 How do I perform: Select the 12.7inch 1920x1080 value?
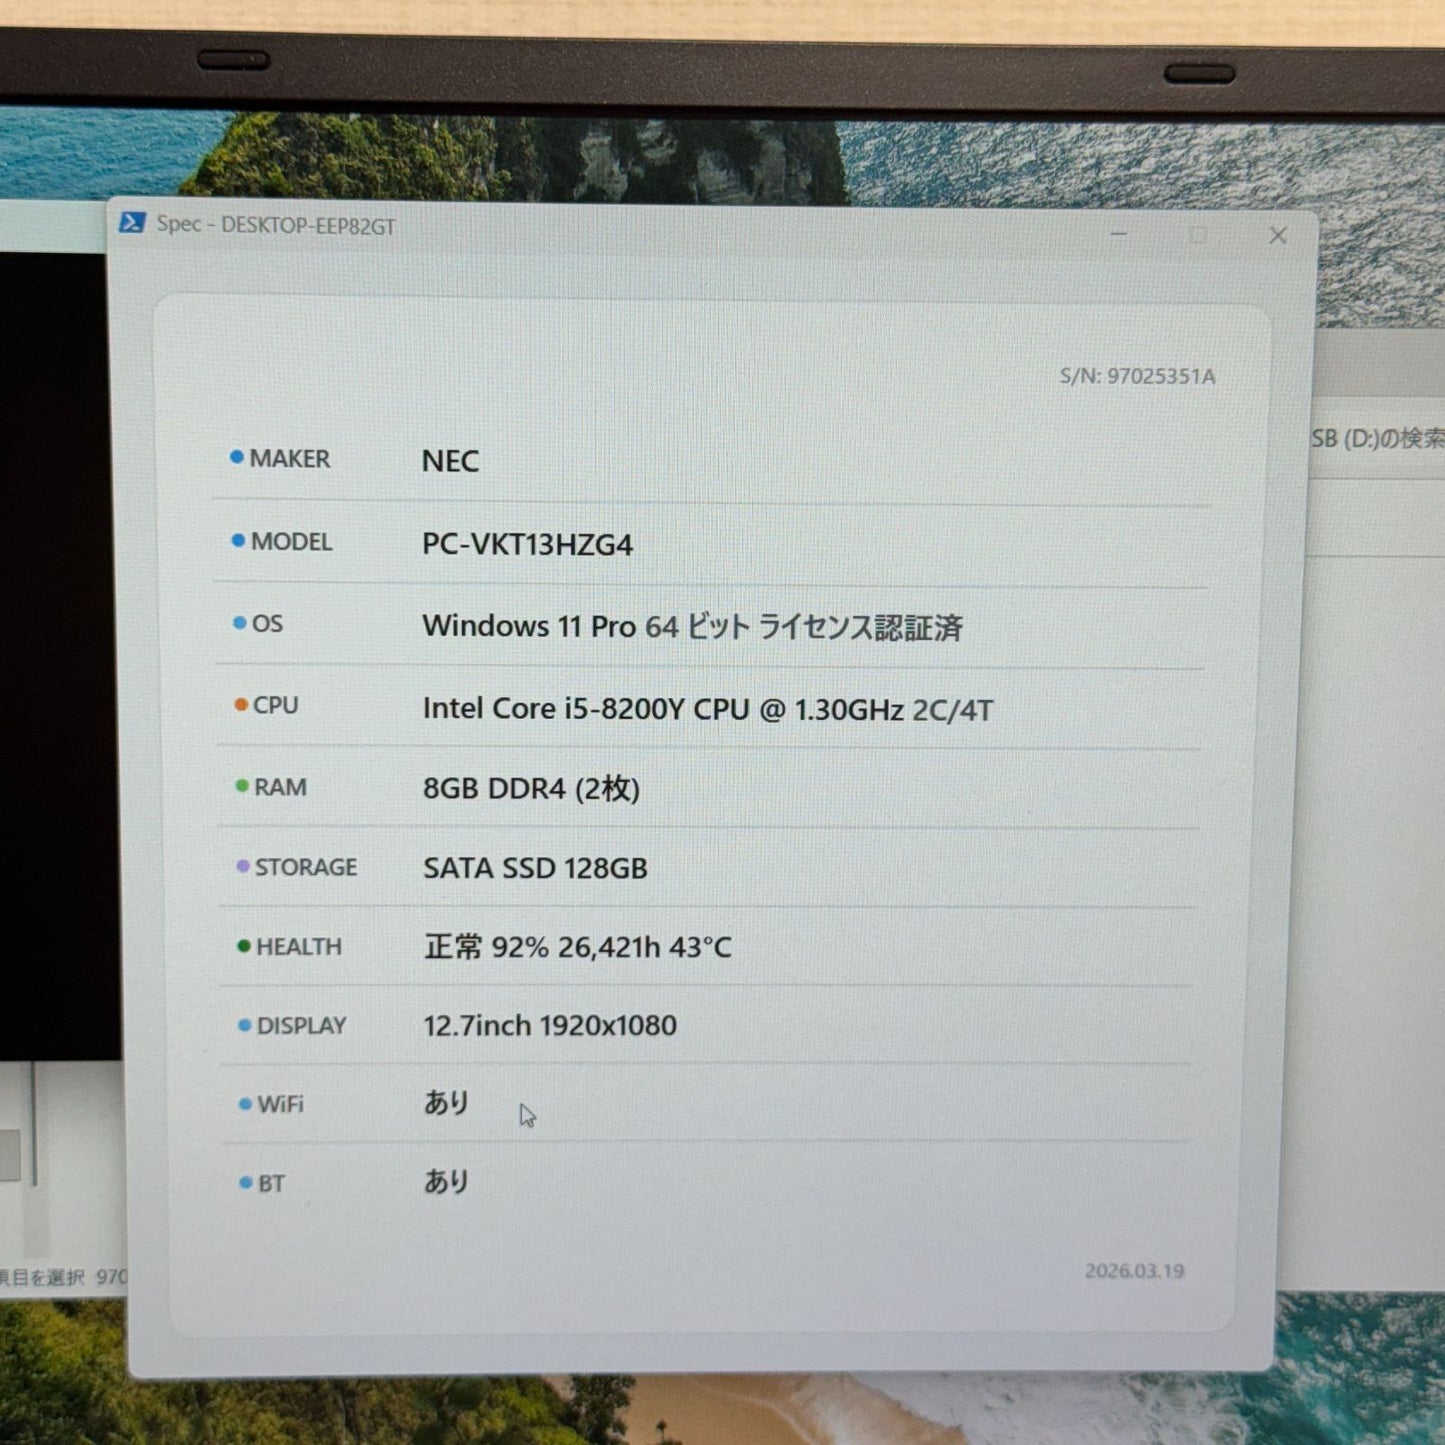coord(550,1025)
